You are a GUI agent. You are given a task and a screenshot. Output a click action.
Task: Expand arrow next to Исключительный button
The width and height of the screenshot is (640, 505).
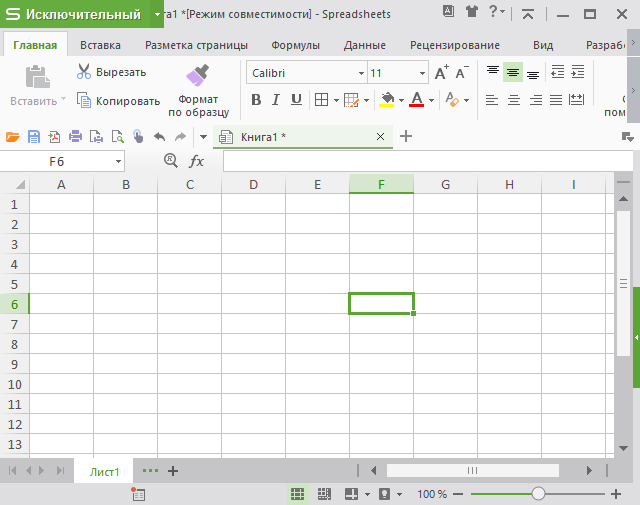pos(157,14)
